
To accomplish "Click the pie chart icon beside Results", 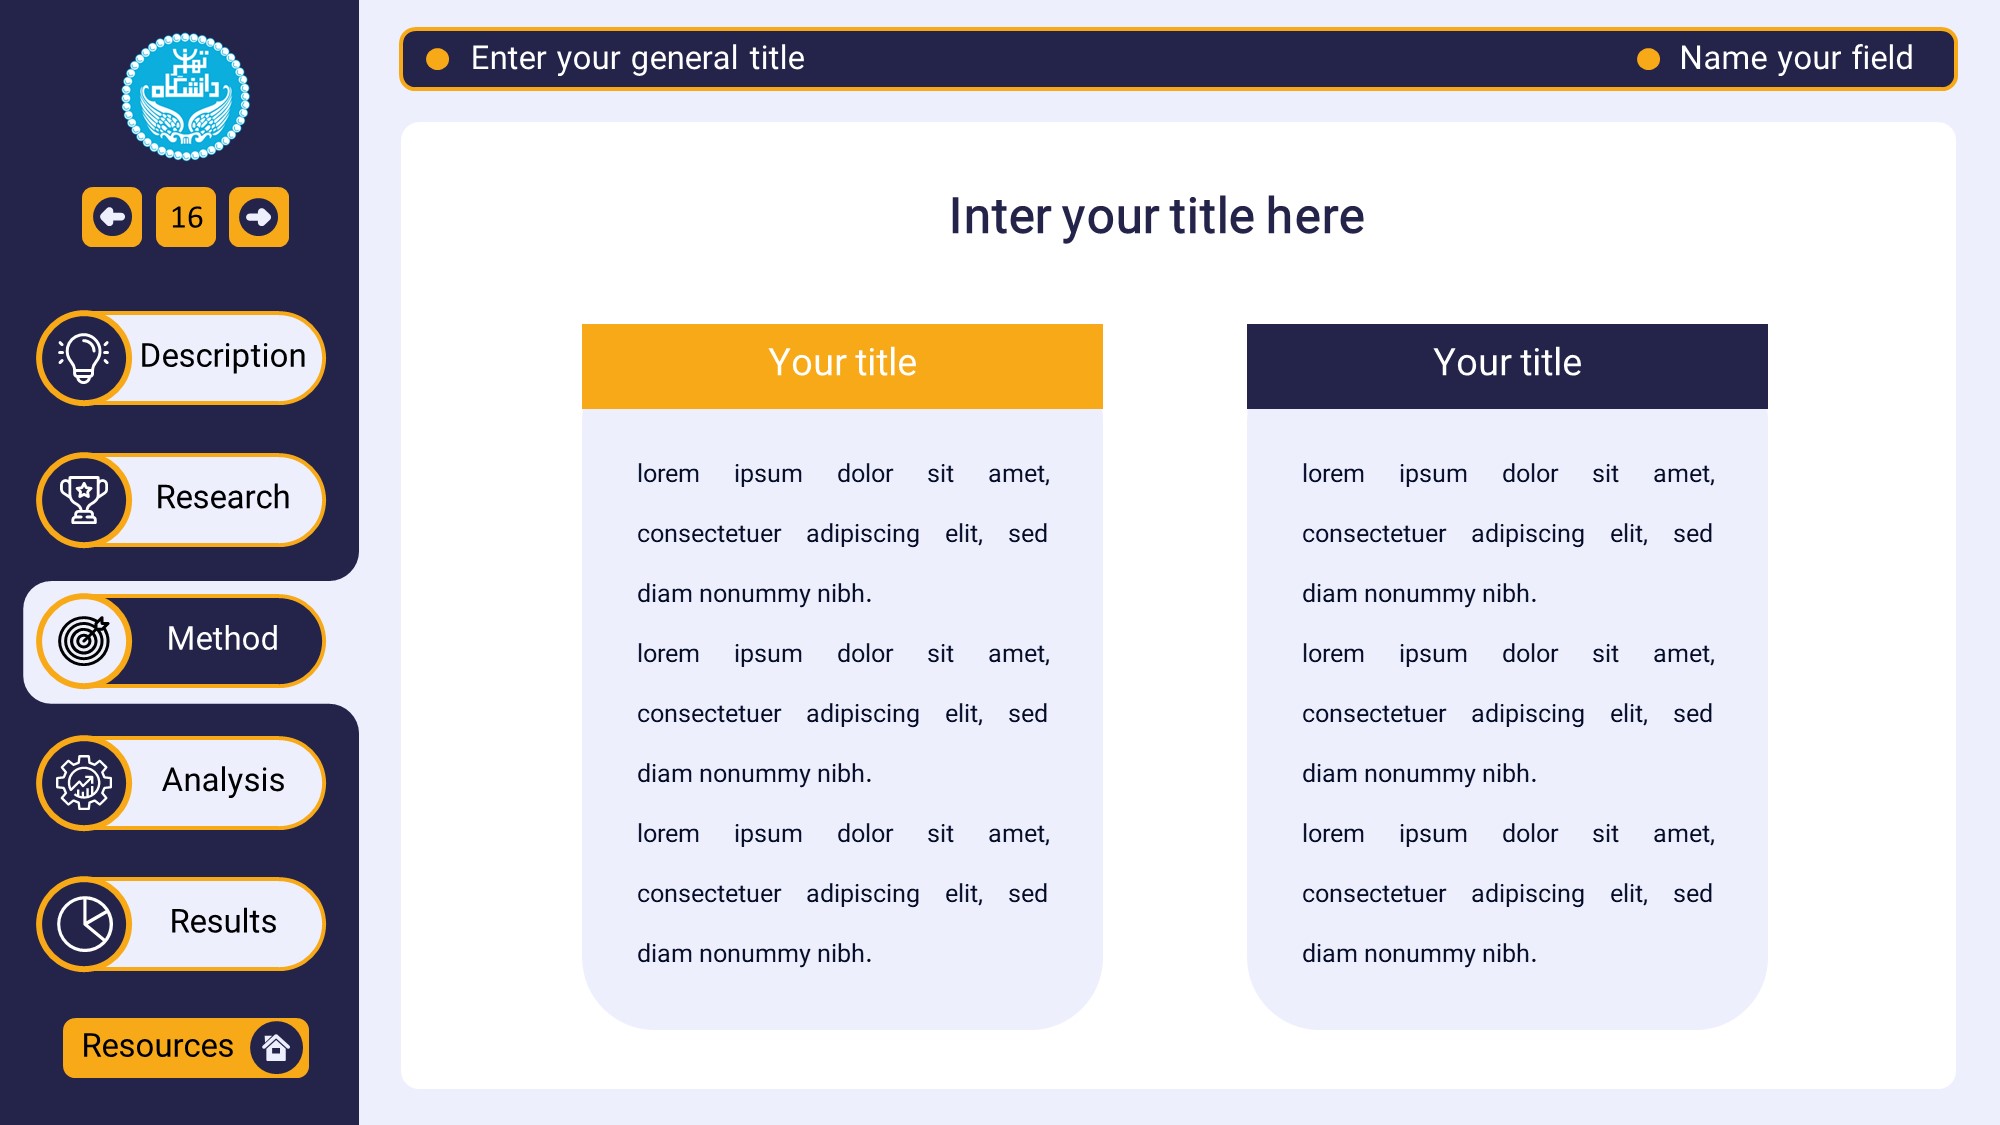I will tap(84, 923).
